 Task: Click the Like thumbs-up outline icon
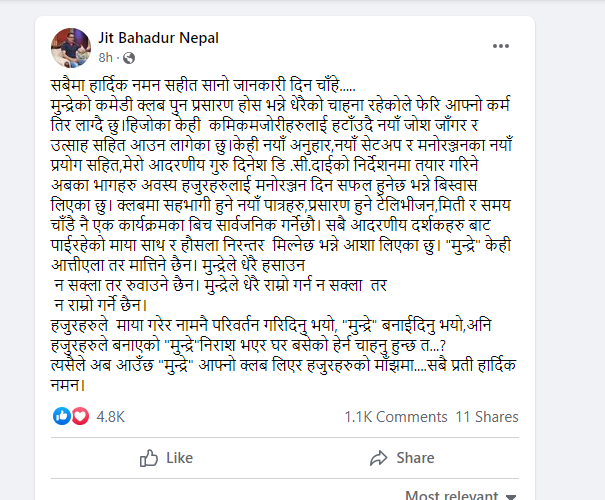(149, 458)
